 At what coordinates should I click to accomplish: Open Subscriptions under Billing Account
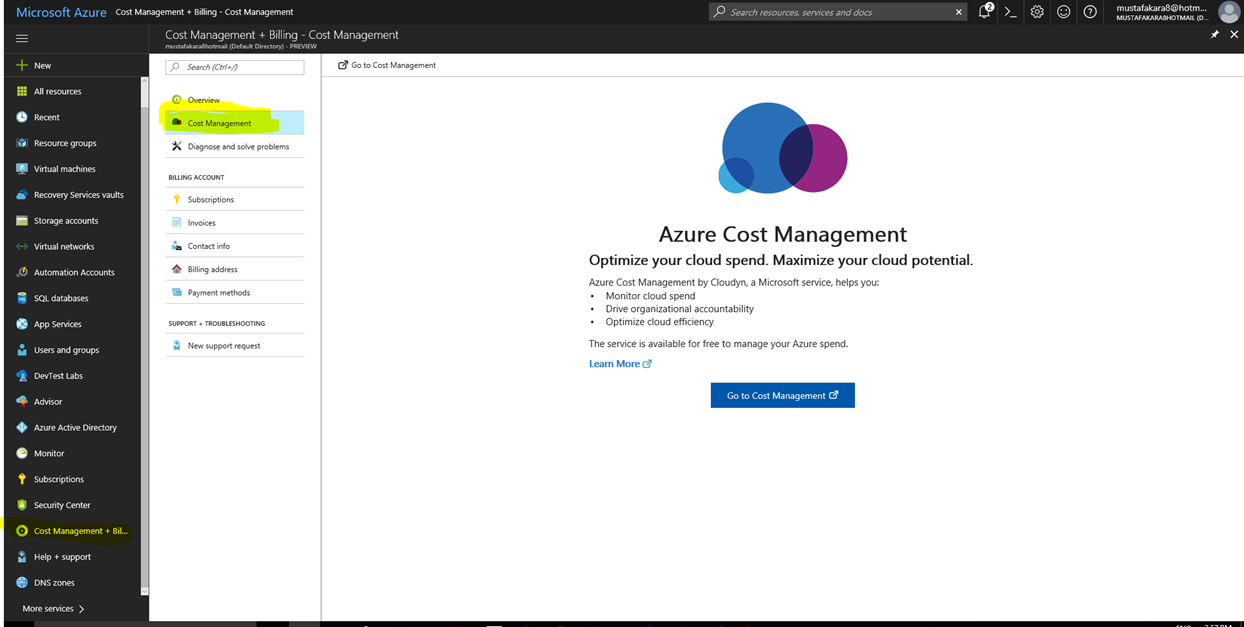235,199
